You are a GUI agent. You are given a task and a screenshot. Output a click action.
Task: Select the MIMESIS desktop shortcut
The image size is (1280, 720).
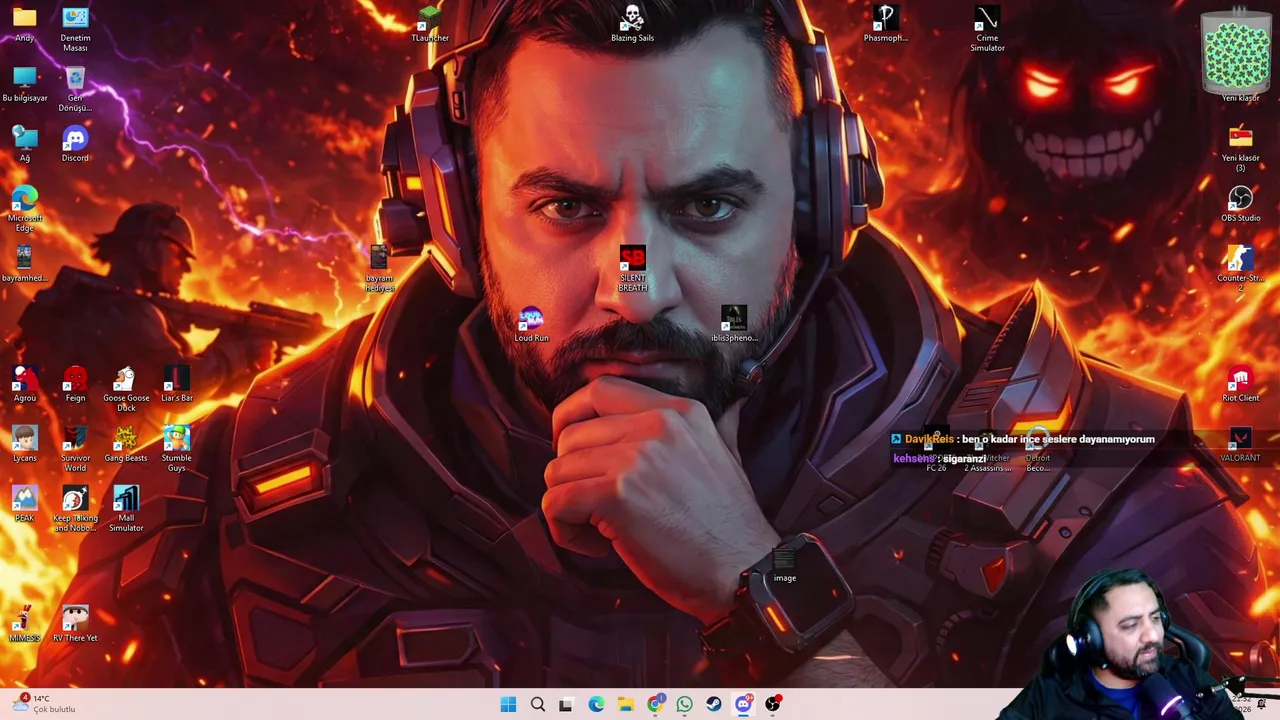tap(25, 625)
